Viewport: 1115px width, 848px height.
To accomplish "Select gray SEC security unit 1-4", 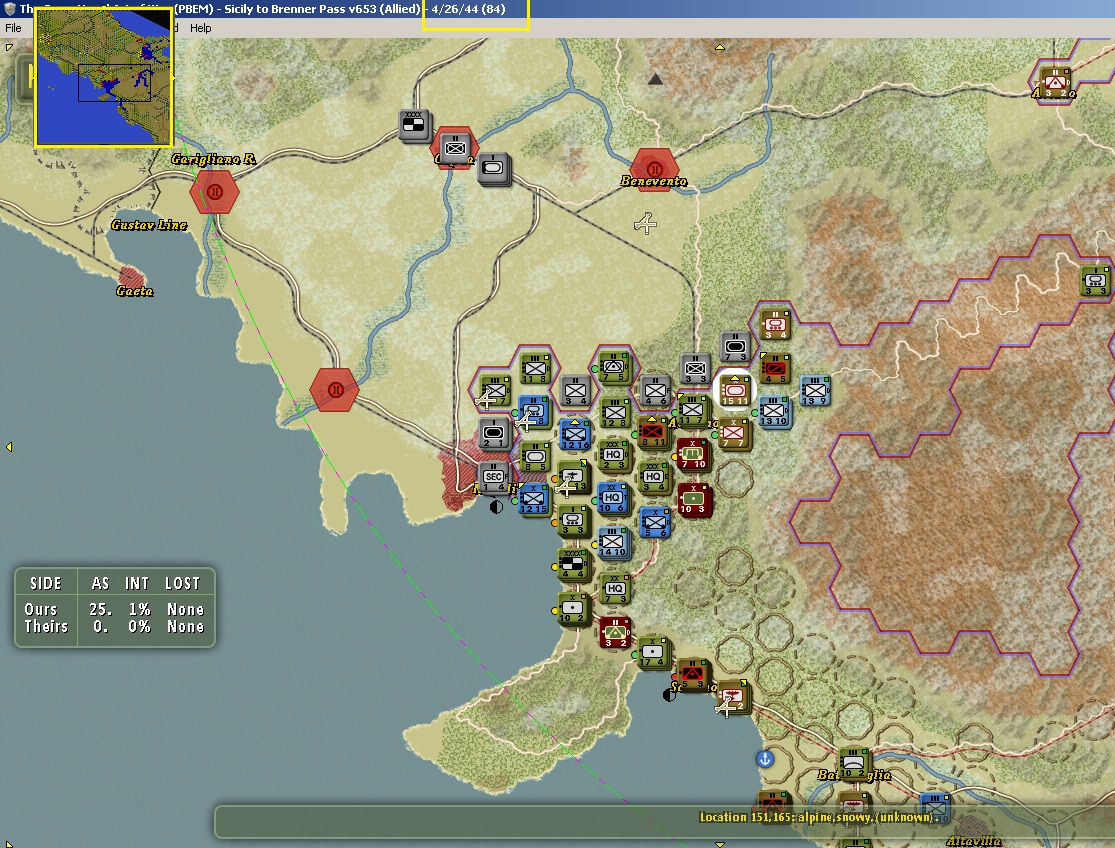I will pyautogui.click(x=495, y=477).
